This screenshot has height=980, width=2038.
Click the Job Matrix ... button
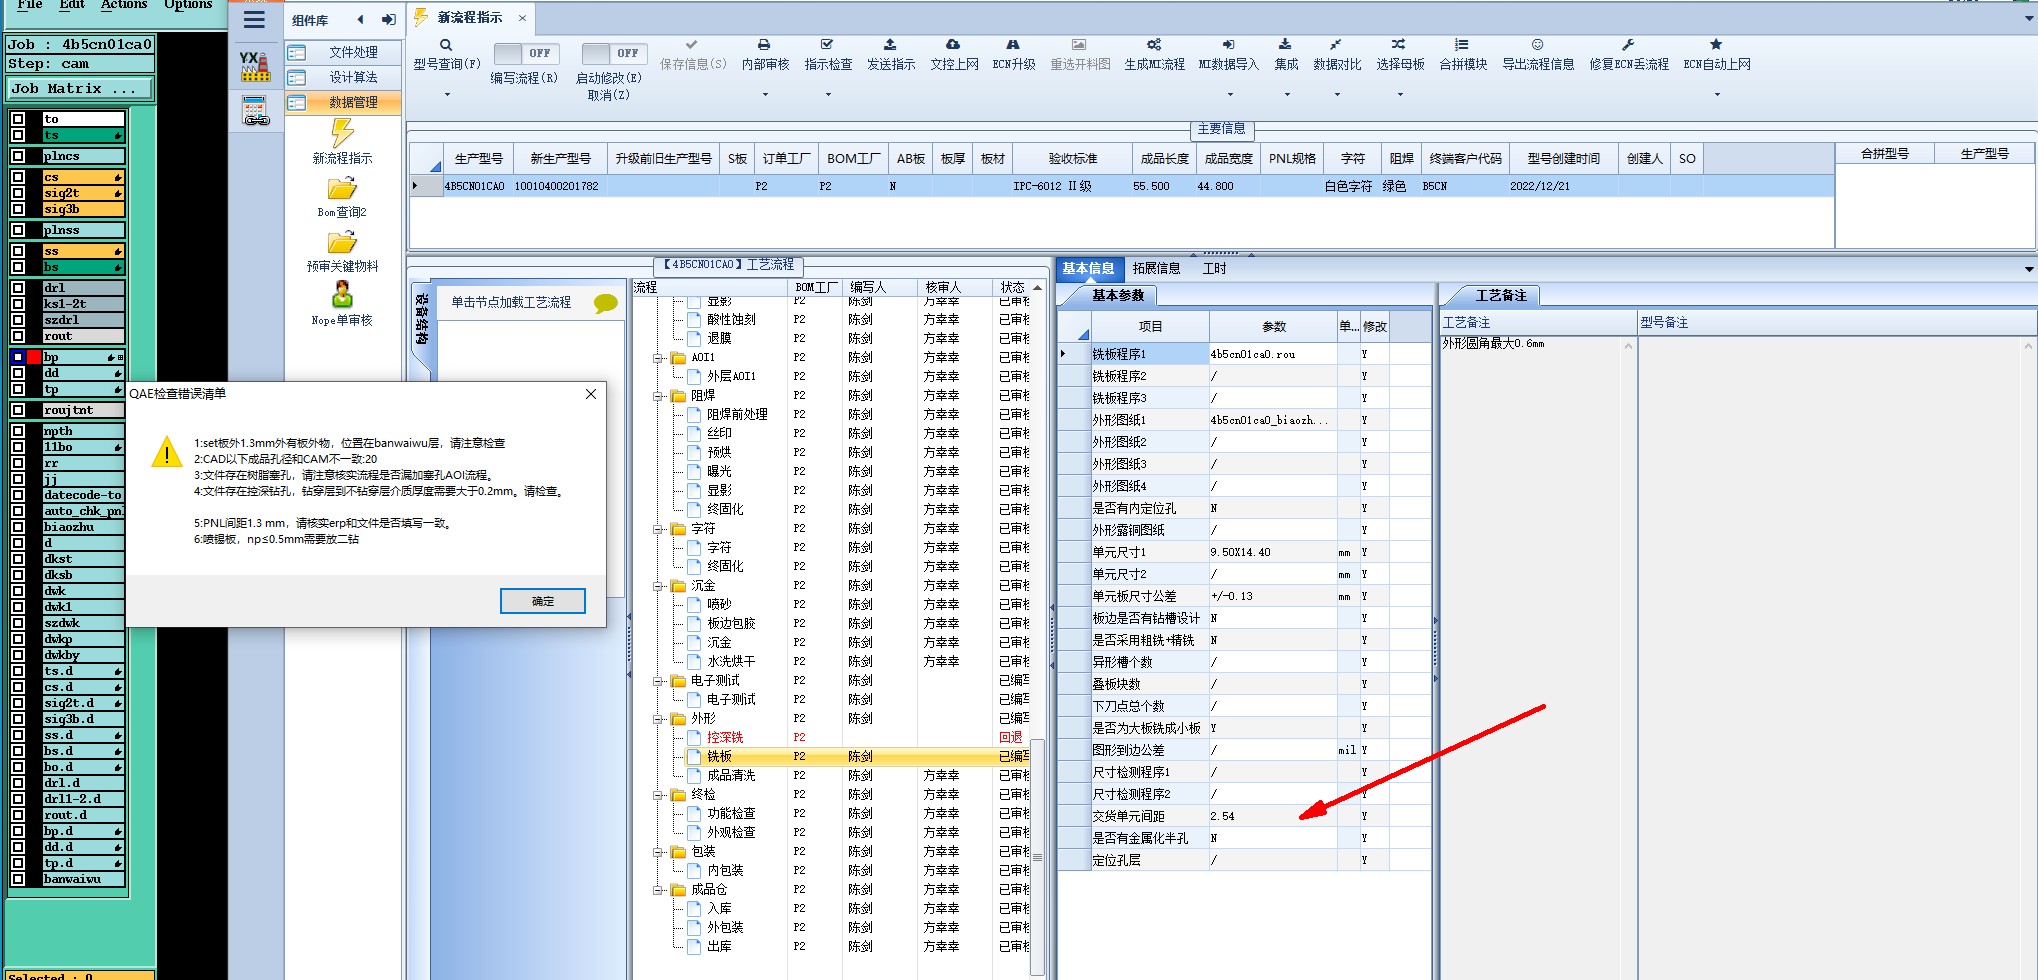(x=80, y=89)
